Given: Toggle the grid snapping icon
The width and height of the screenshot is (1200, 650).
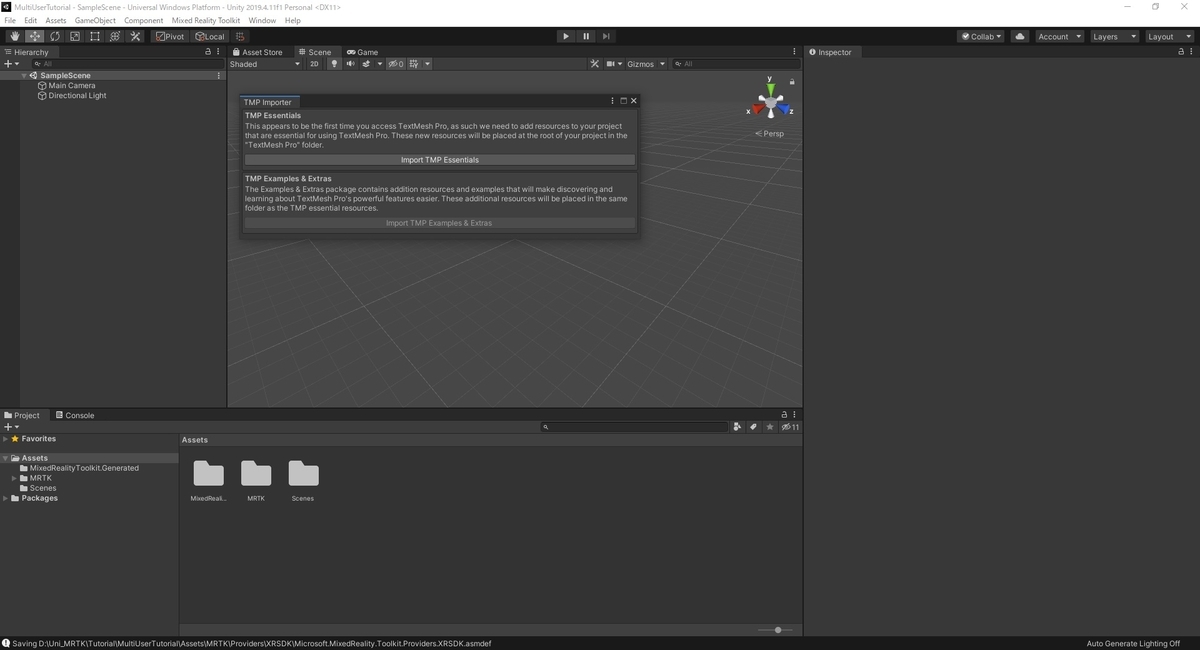Looking at the screenshot, I should (x=240, y=37).
